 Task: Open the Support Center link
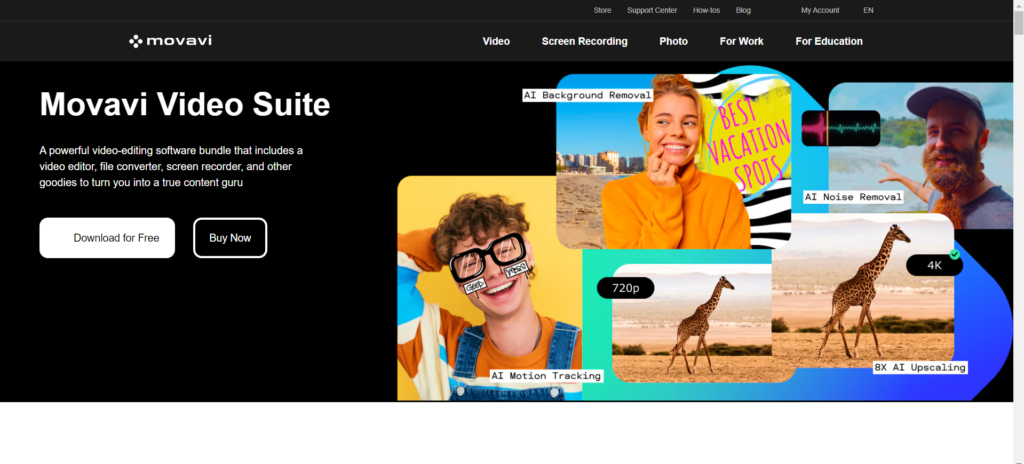(x=652, y=10)
